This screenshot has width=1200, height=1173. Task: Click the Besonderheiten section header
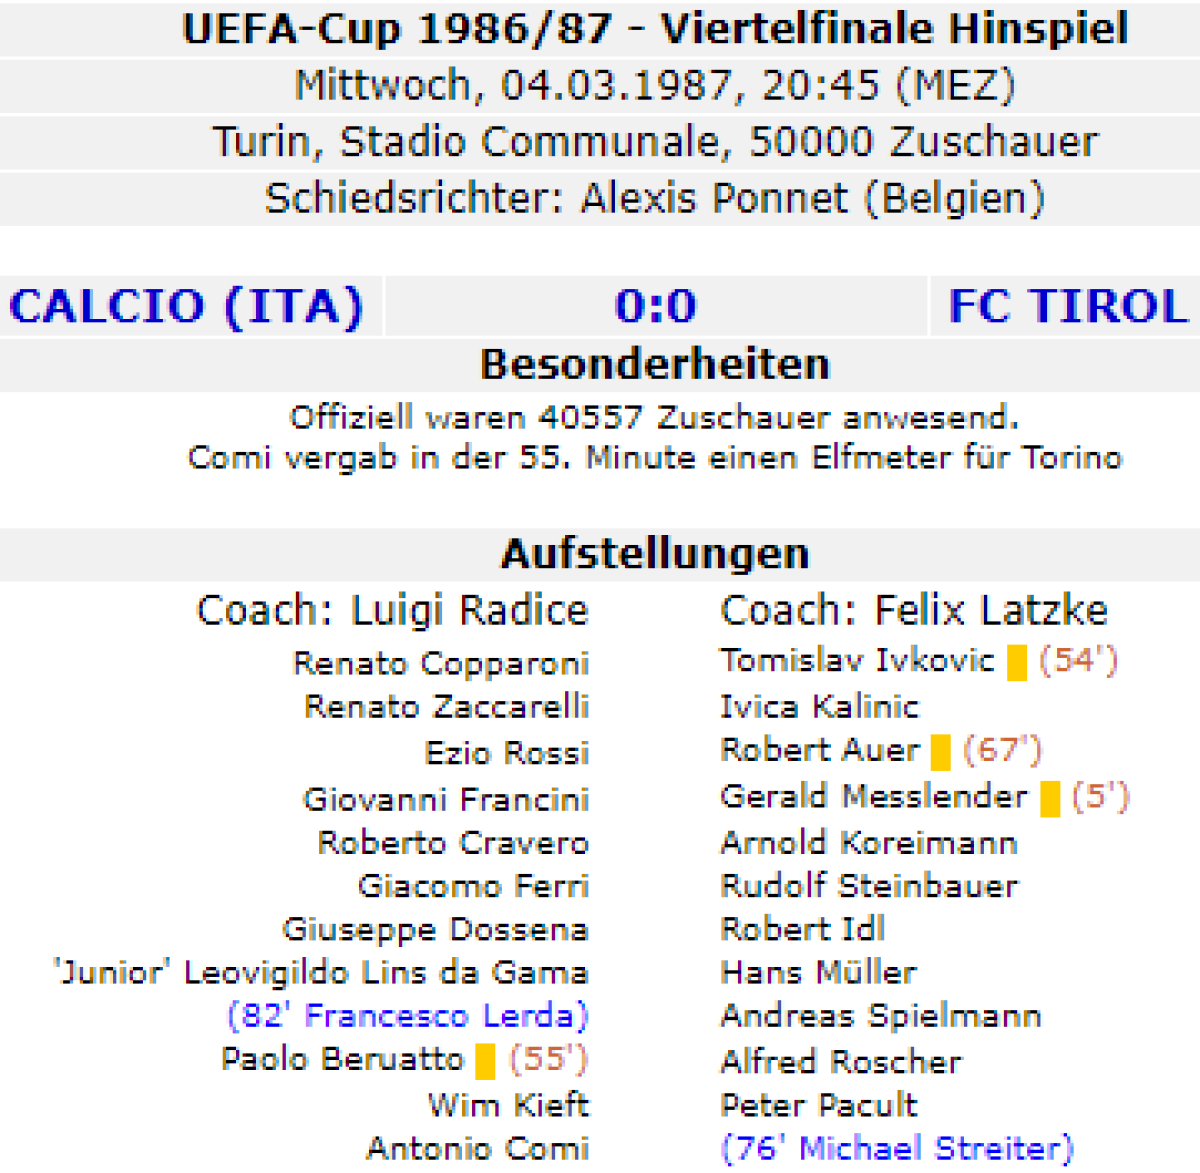[x=655, y=364]
